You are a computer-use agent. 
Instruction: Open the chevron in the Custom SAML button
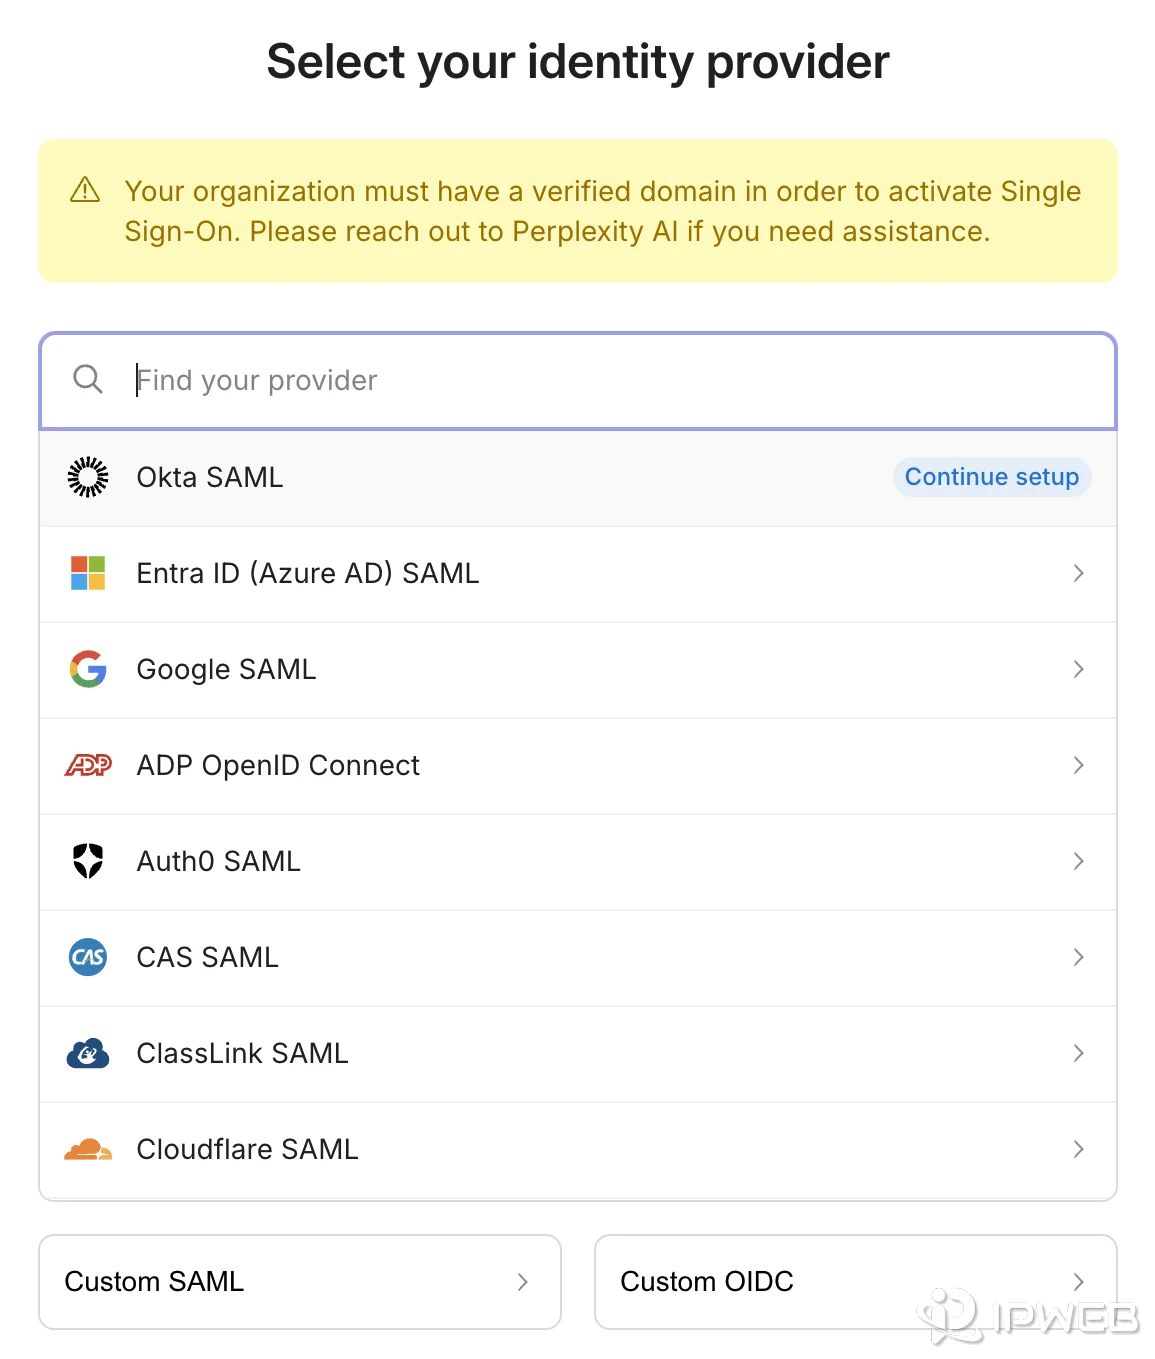coord(522,1282)
